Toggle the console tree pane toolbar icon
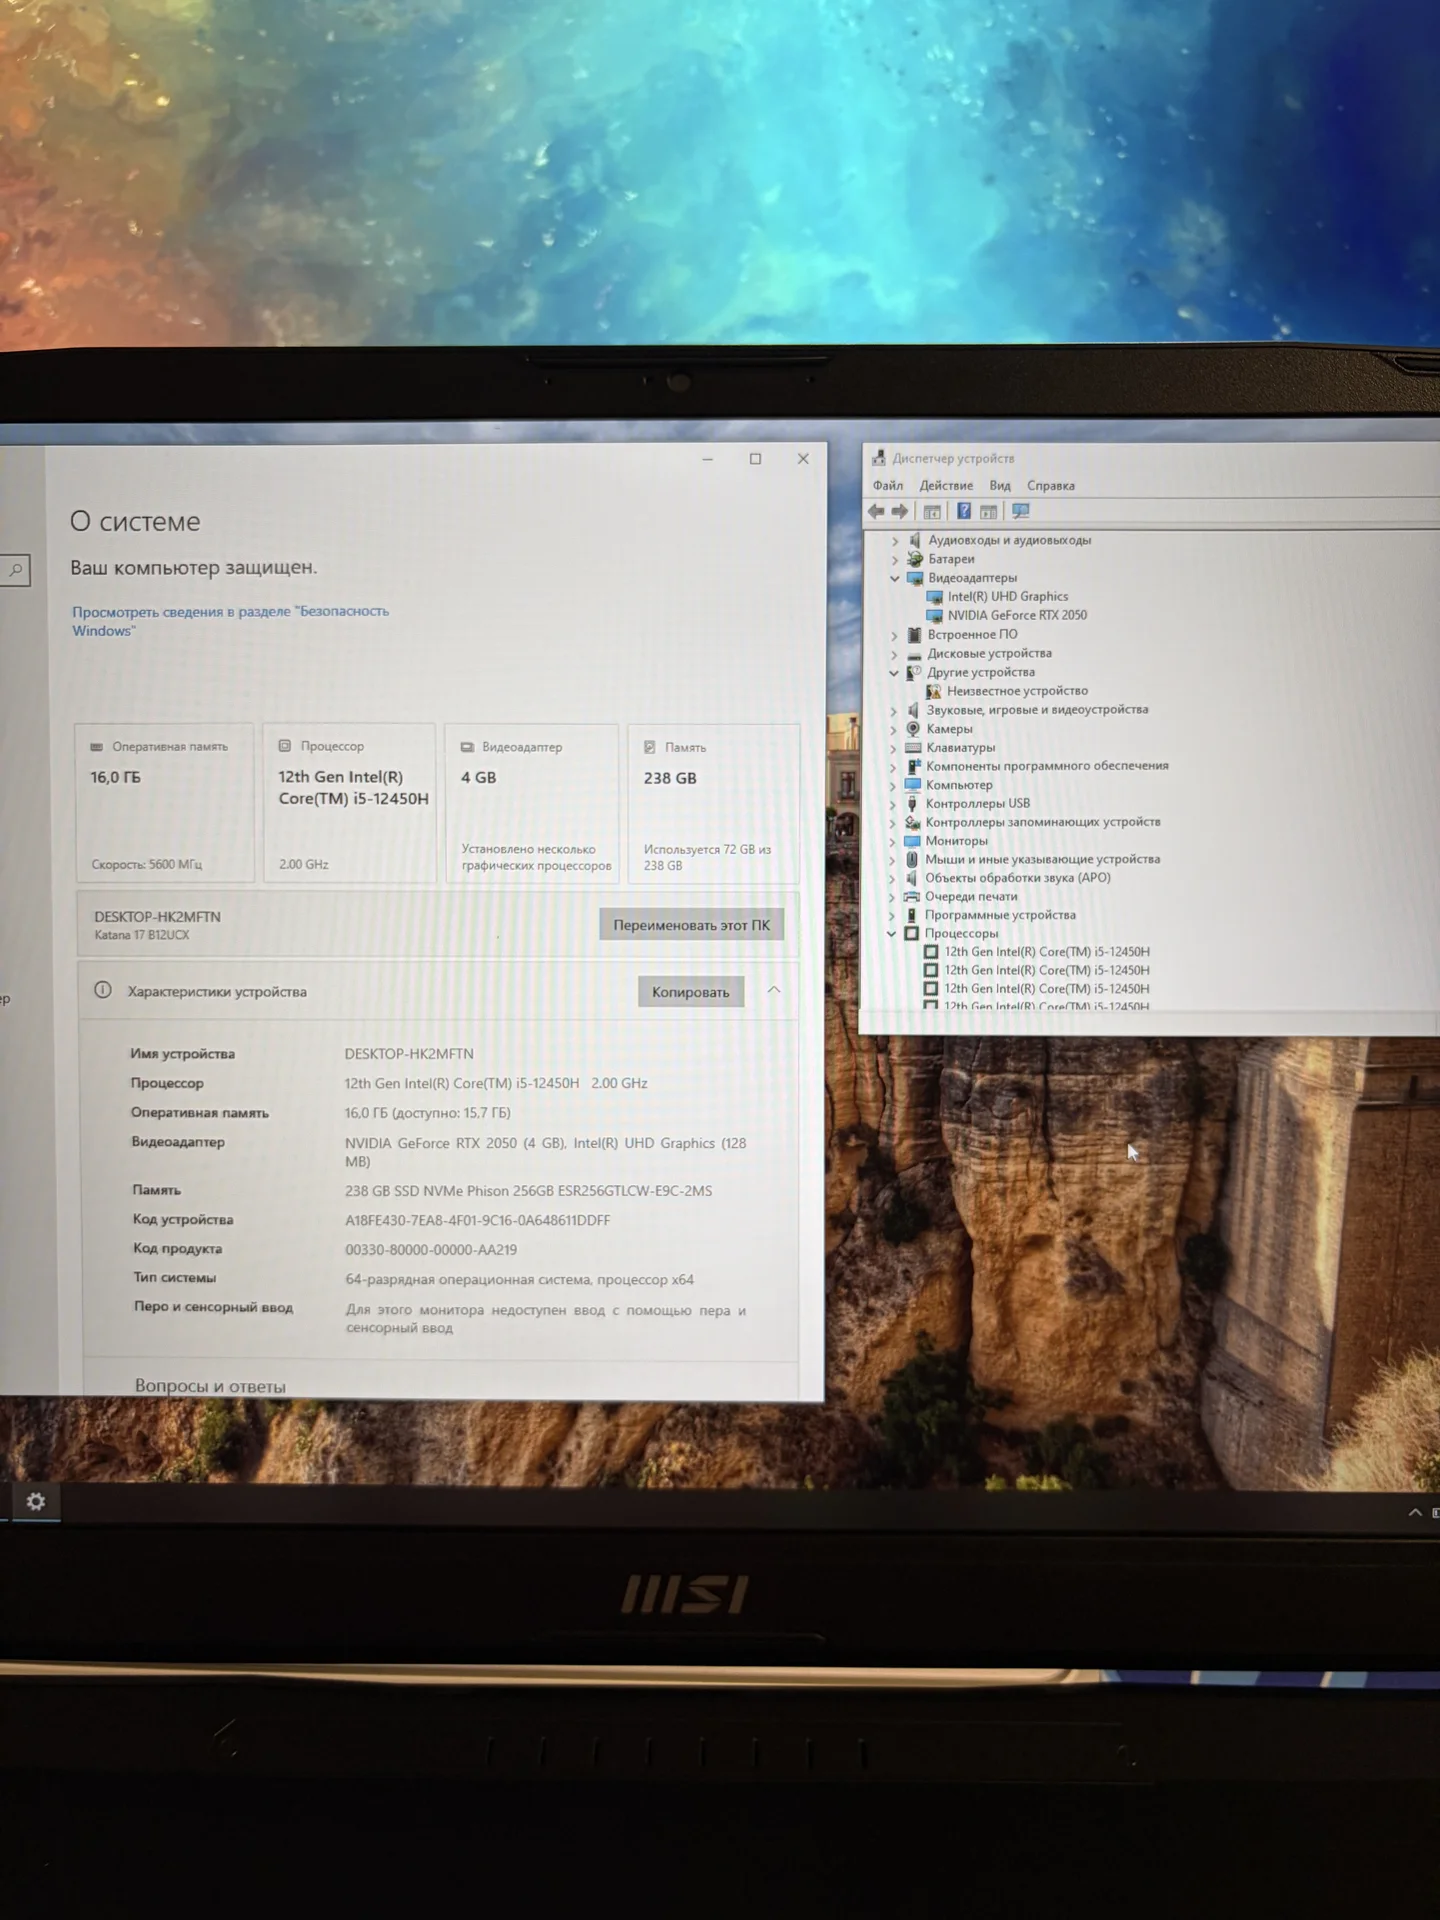1440x1920 pixels. tap(932, 512)
